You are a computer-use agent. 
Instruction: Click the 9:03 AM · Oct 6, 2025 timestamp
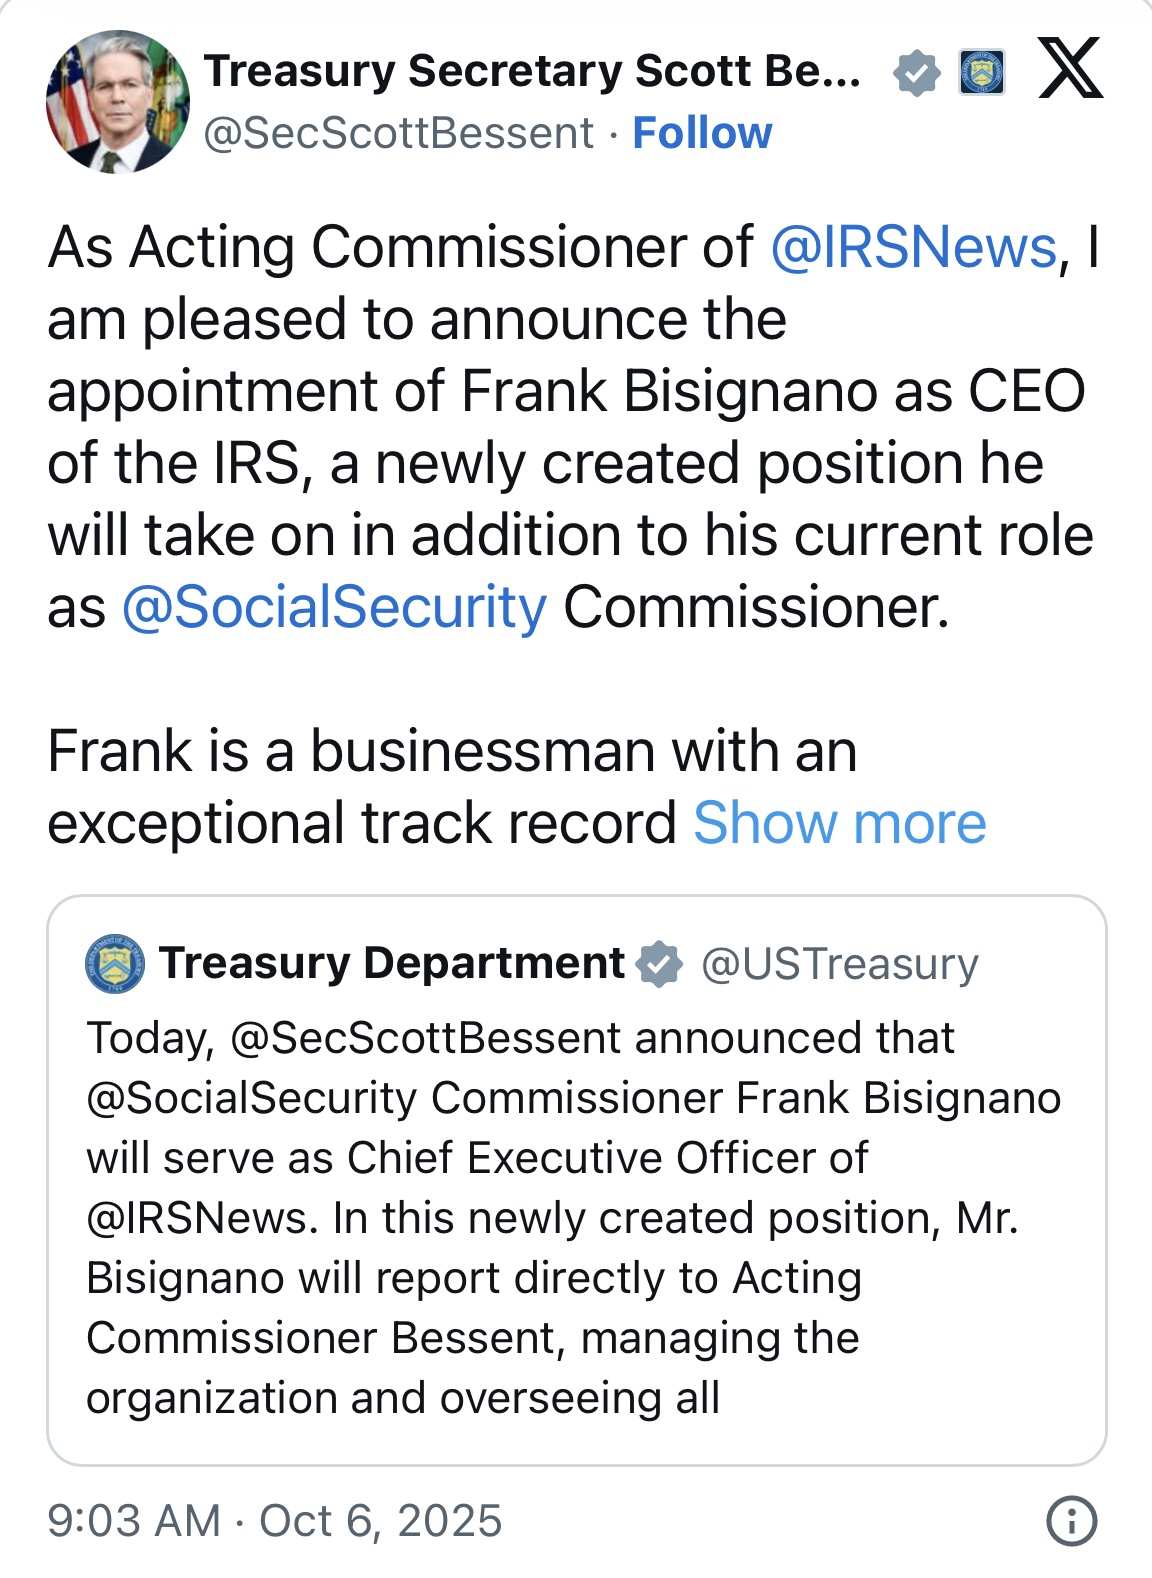tap(275, 1521)
